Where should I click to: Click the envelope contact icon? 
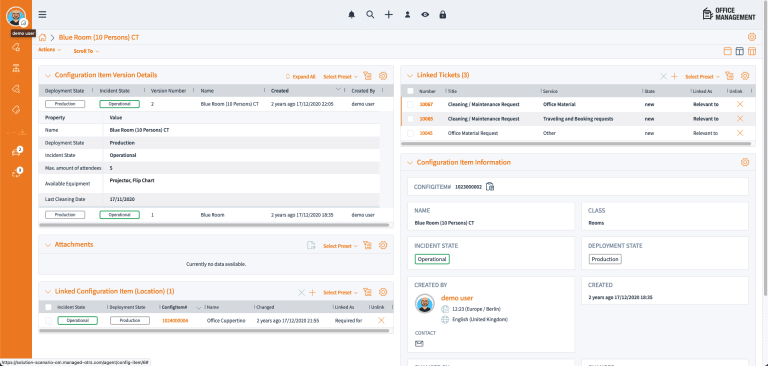[419, 343]
